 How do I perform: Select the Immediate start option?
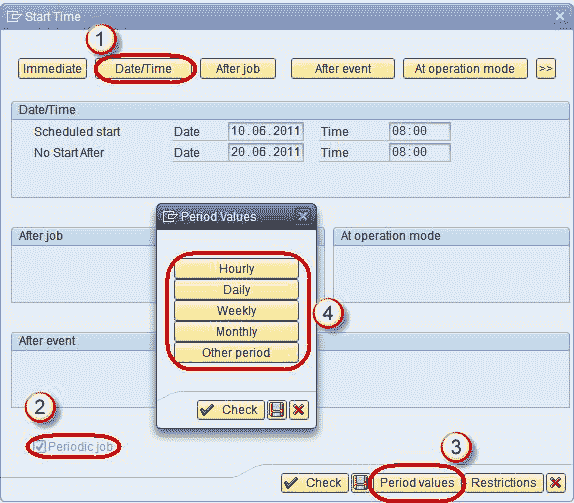point(52,68)
